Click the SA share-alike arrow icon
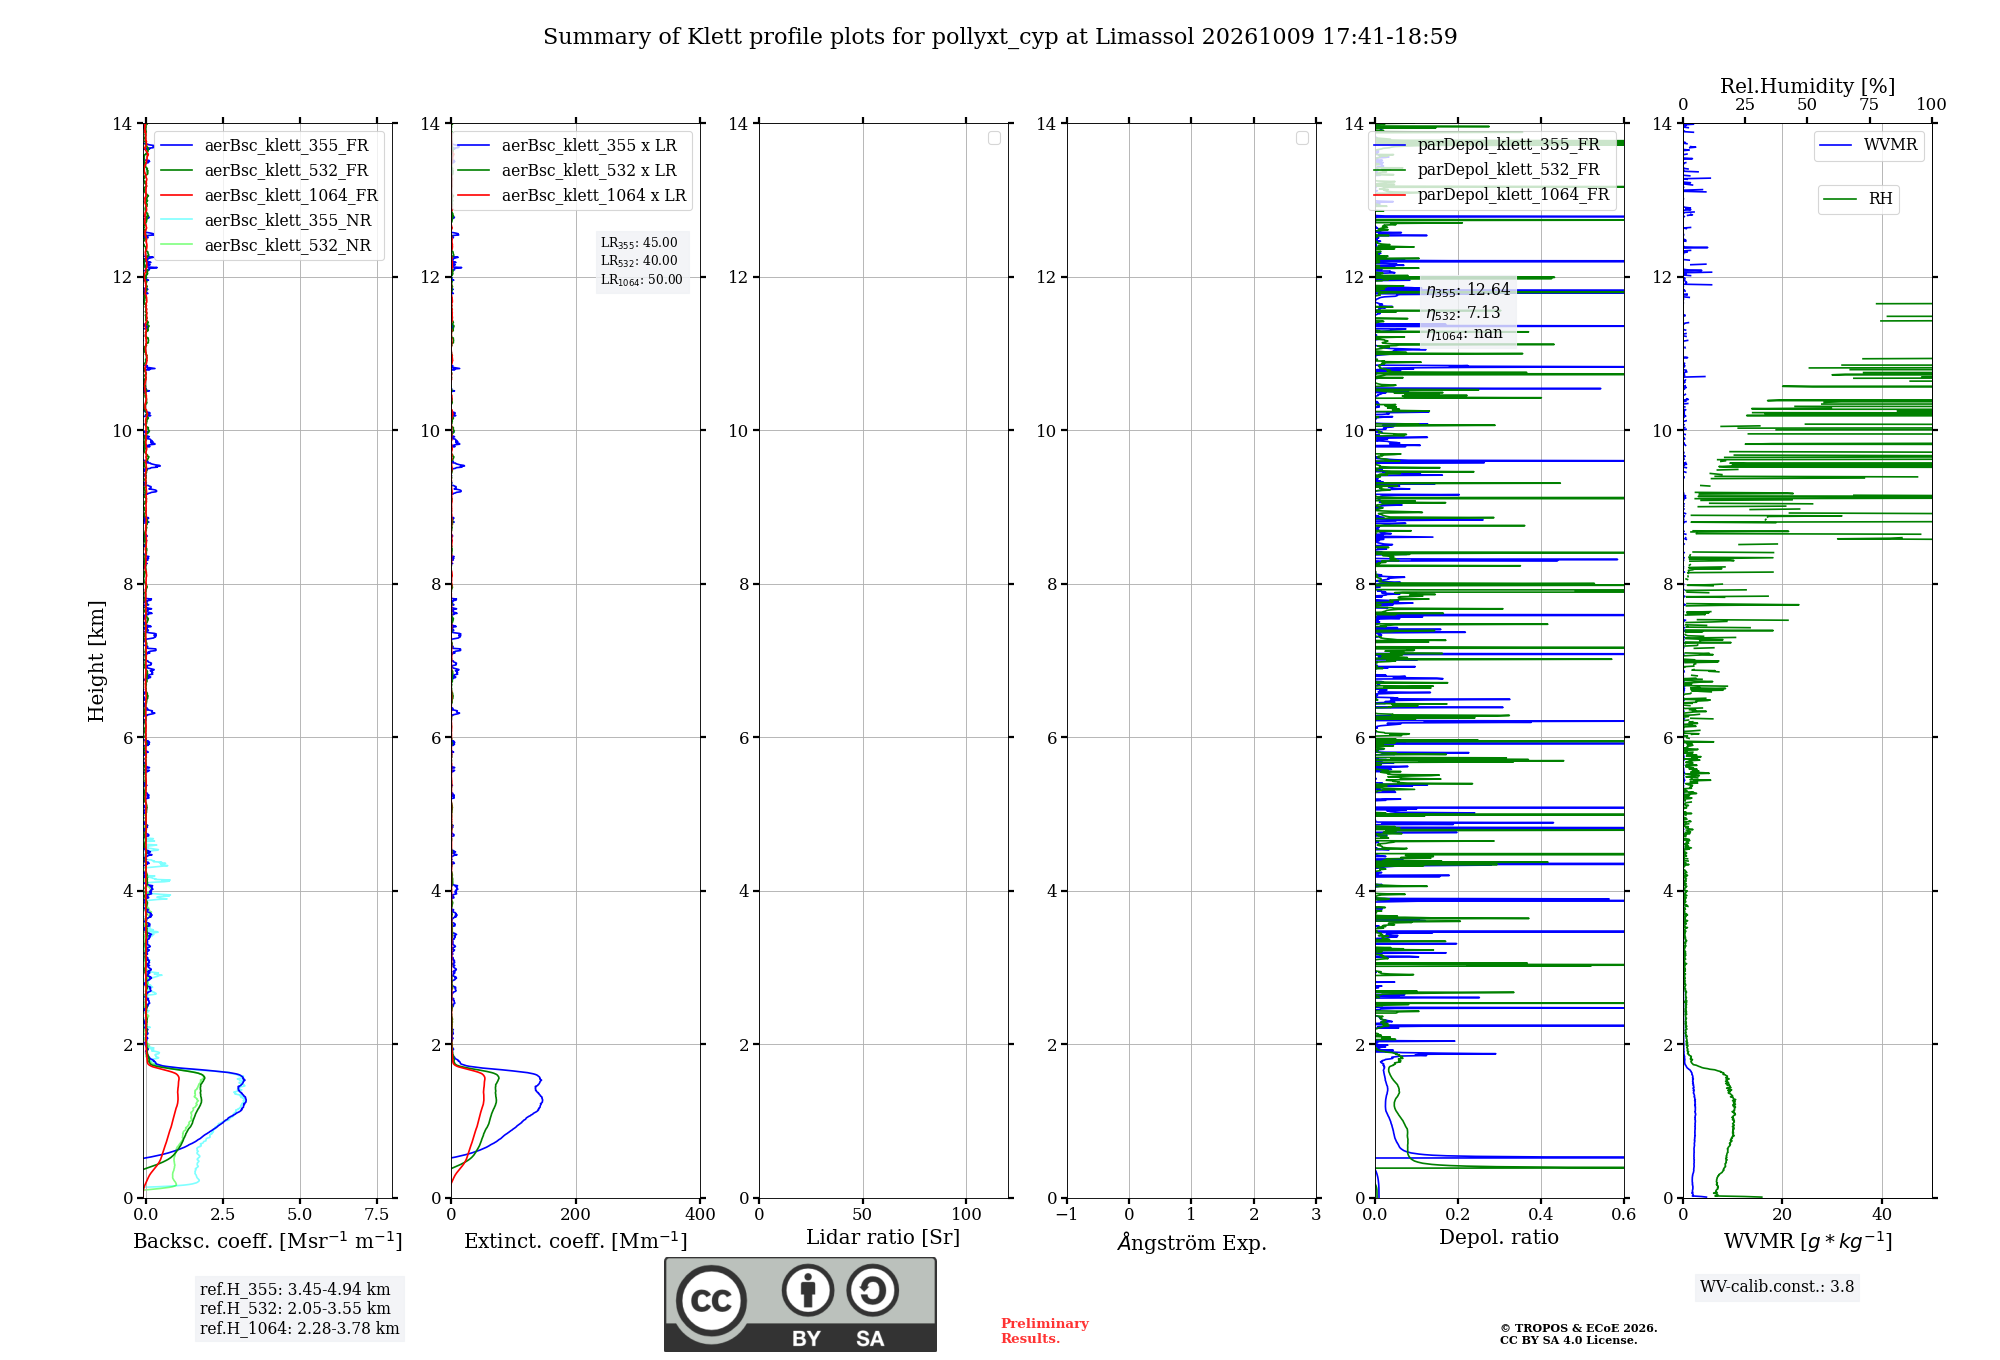Image resolution: width=2000 pixels, height=1360 pixels. point(872,1290)
